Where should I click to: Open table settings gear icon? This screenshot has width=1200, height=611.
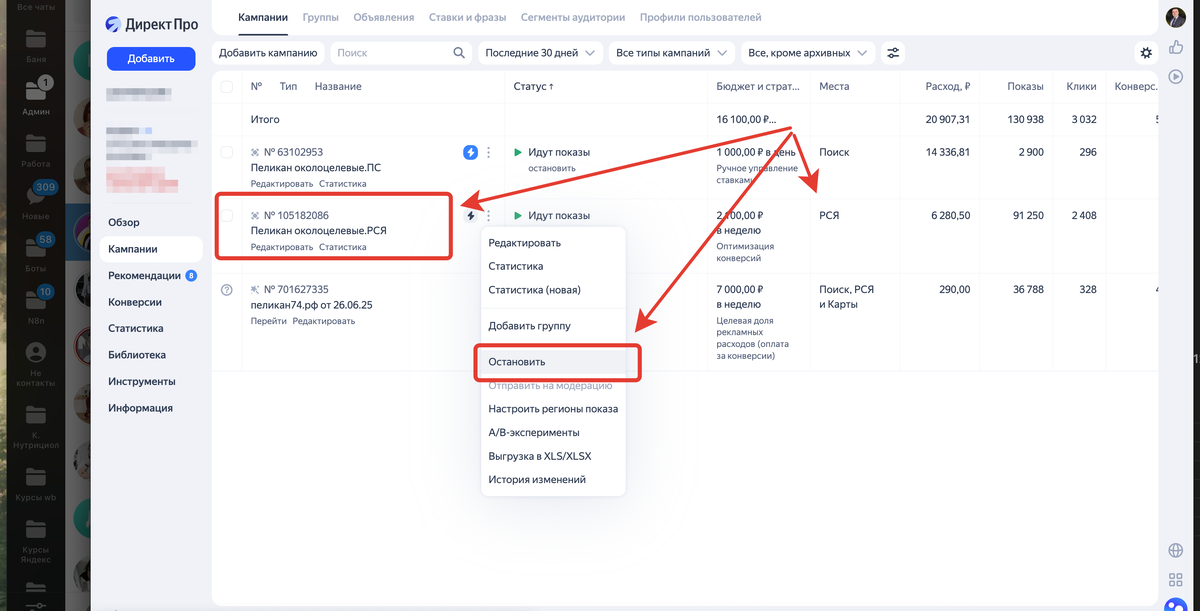point(1146,53)
